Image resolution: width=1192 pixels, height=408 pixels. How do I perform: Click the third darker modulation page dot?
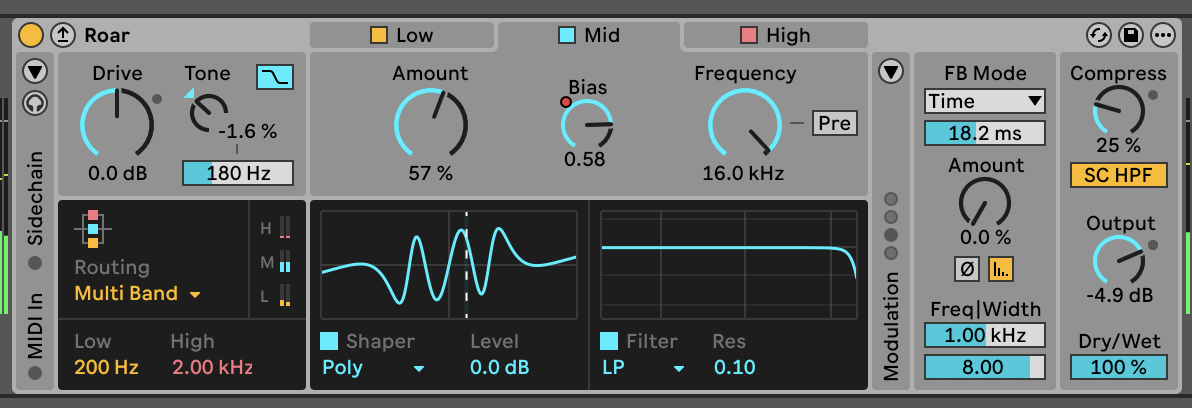point(891,235)
